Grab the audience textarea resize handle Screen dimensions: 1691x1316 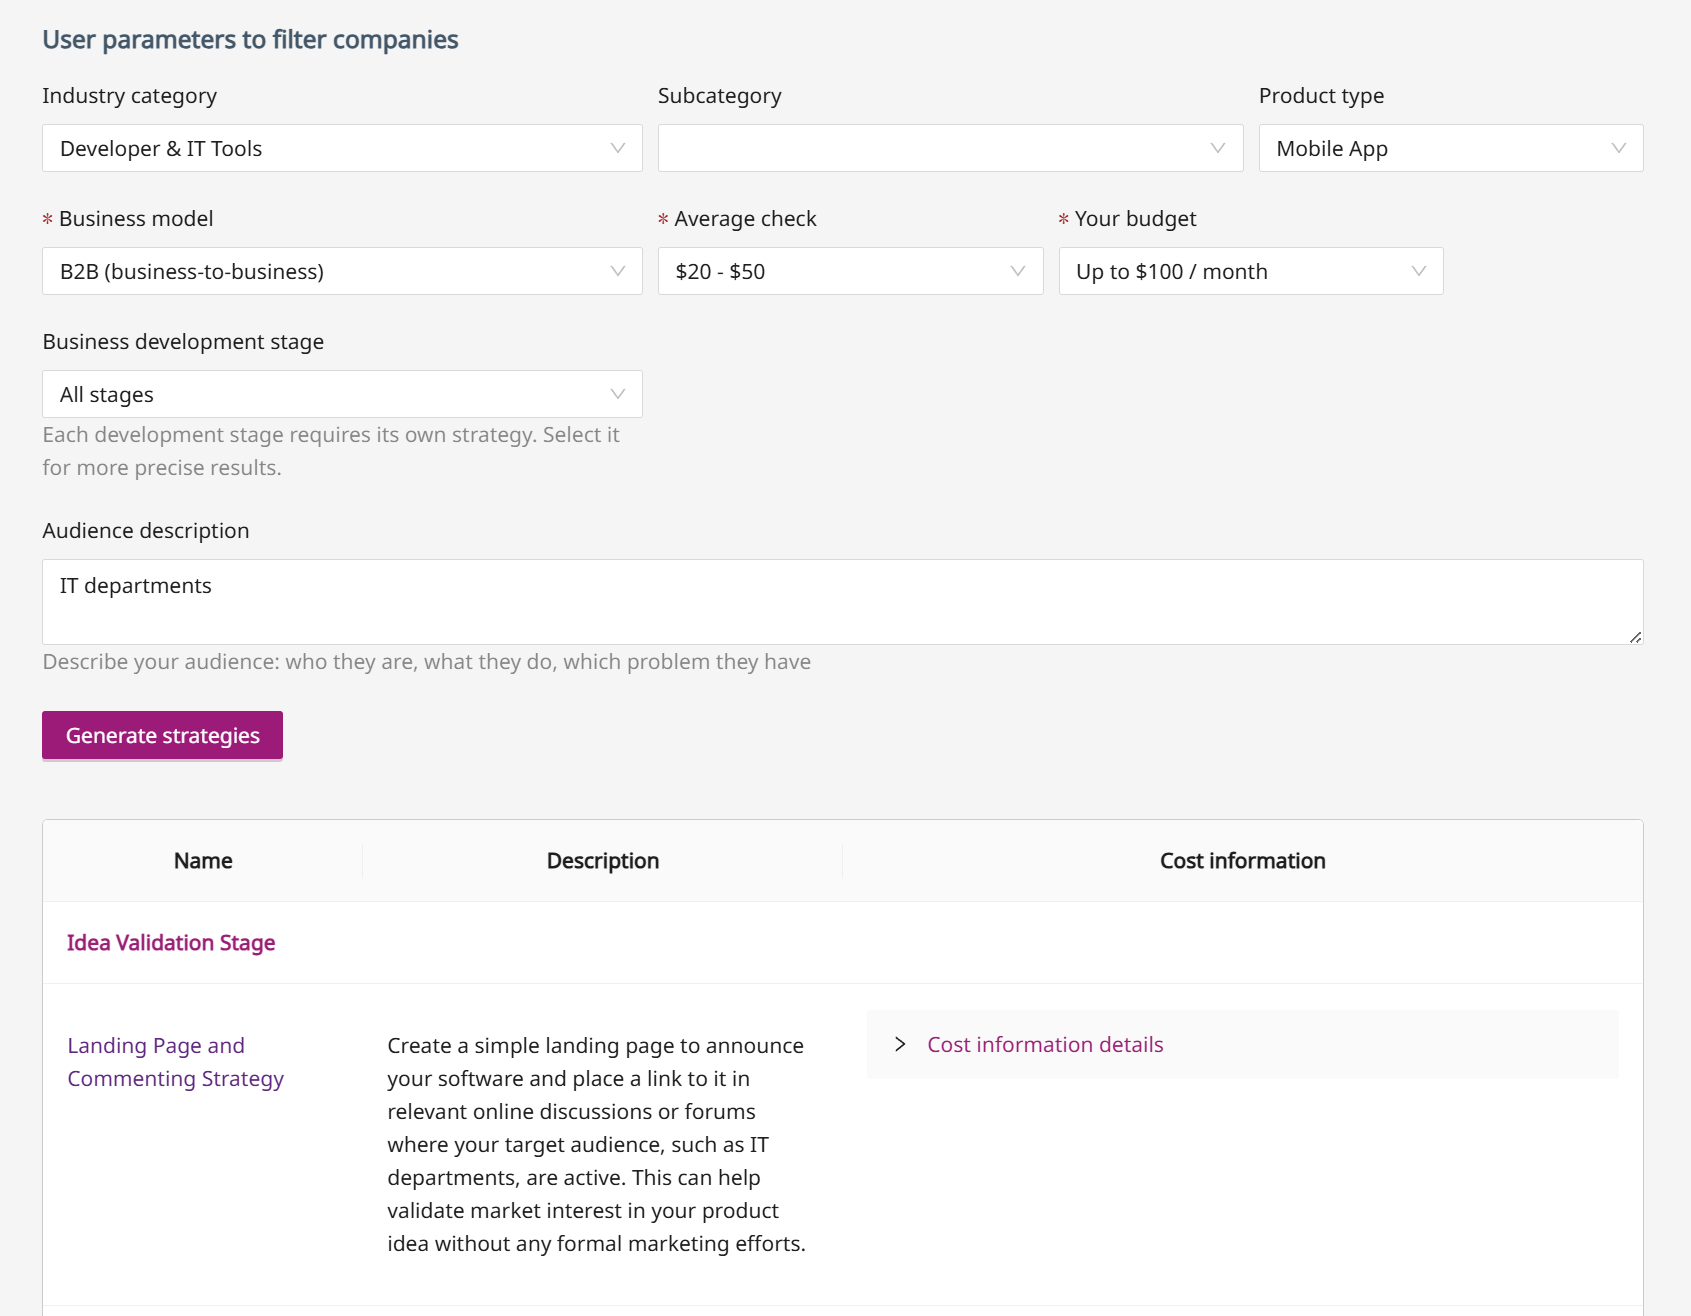[x=1635, y=637]
